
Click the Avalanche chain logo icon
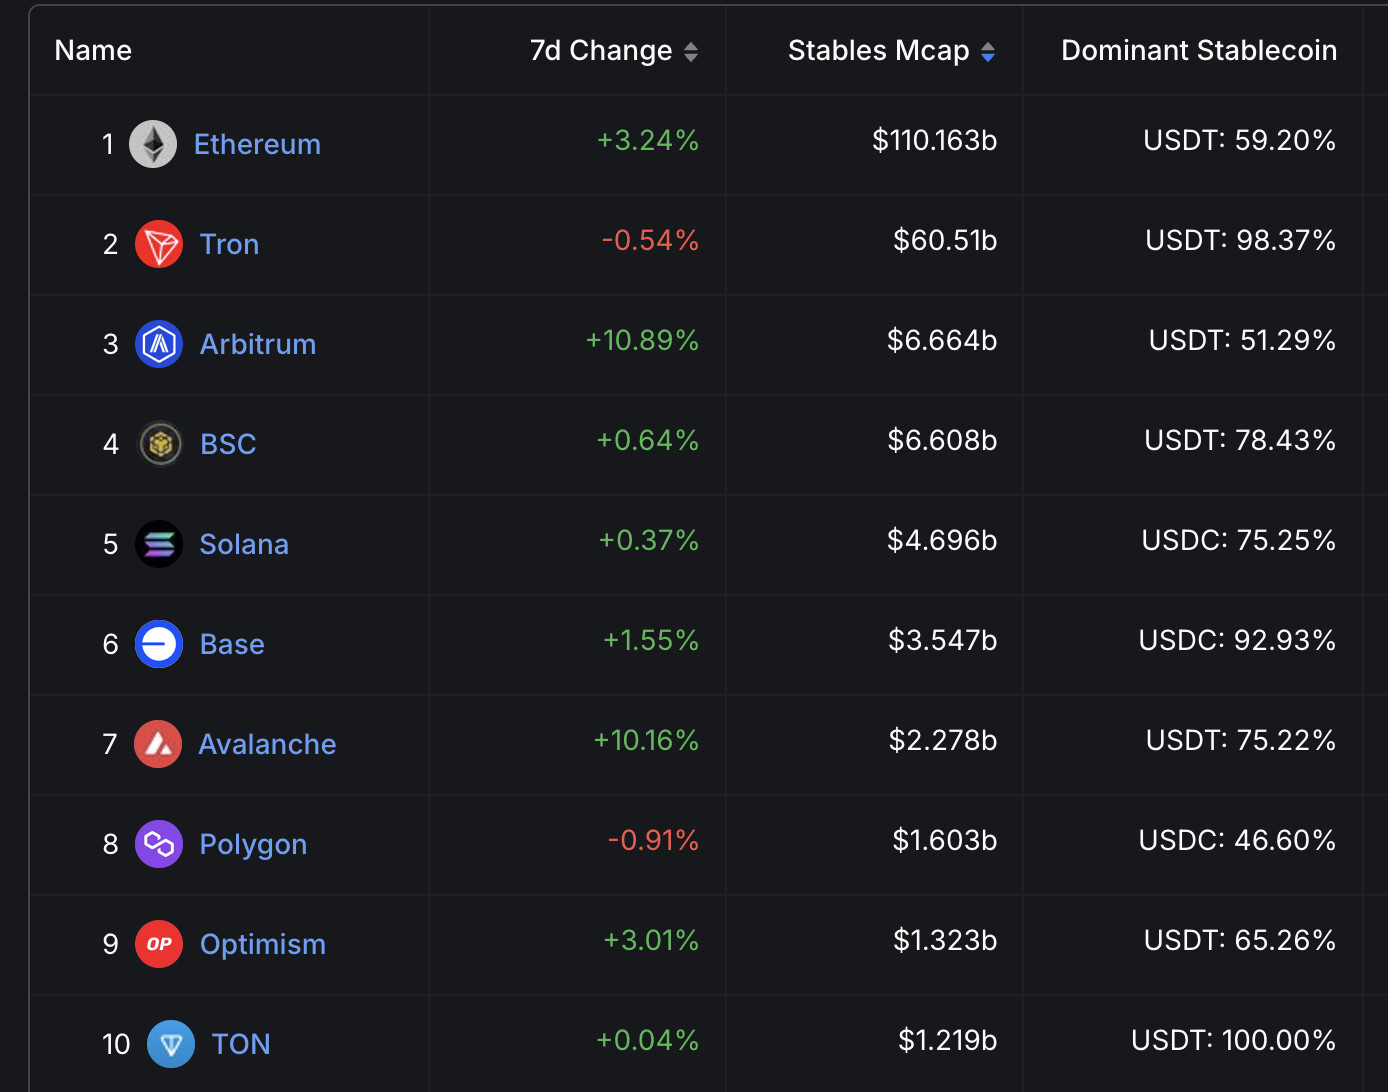point(158,744)
